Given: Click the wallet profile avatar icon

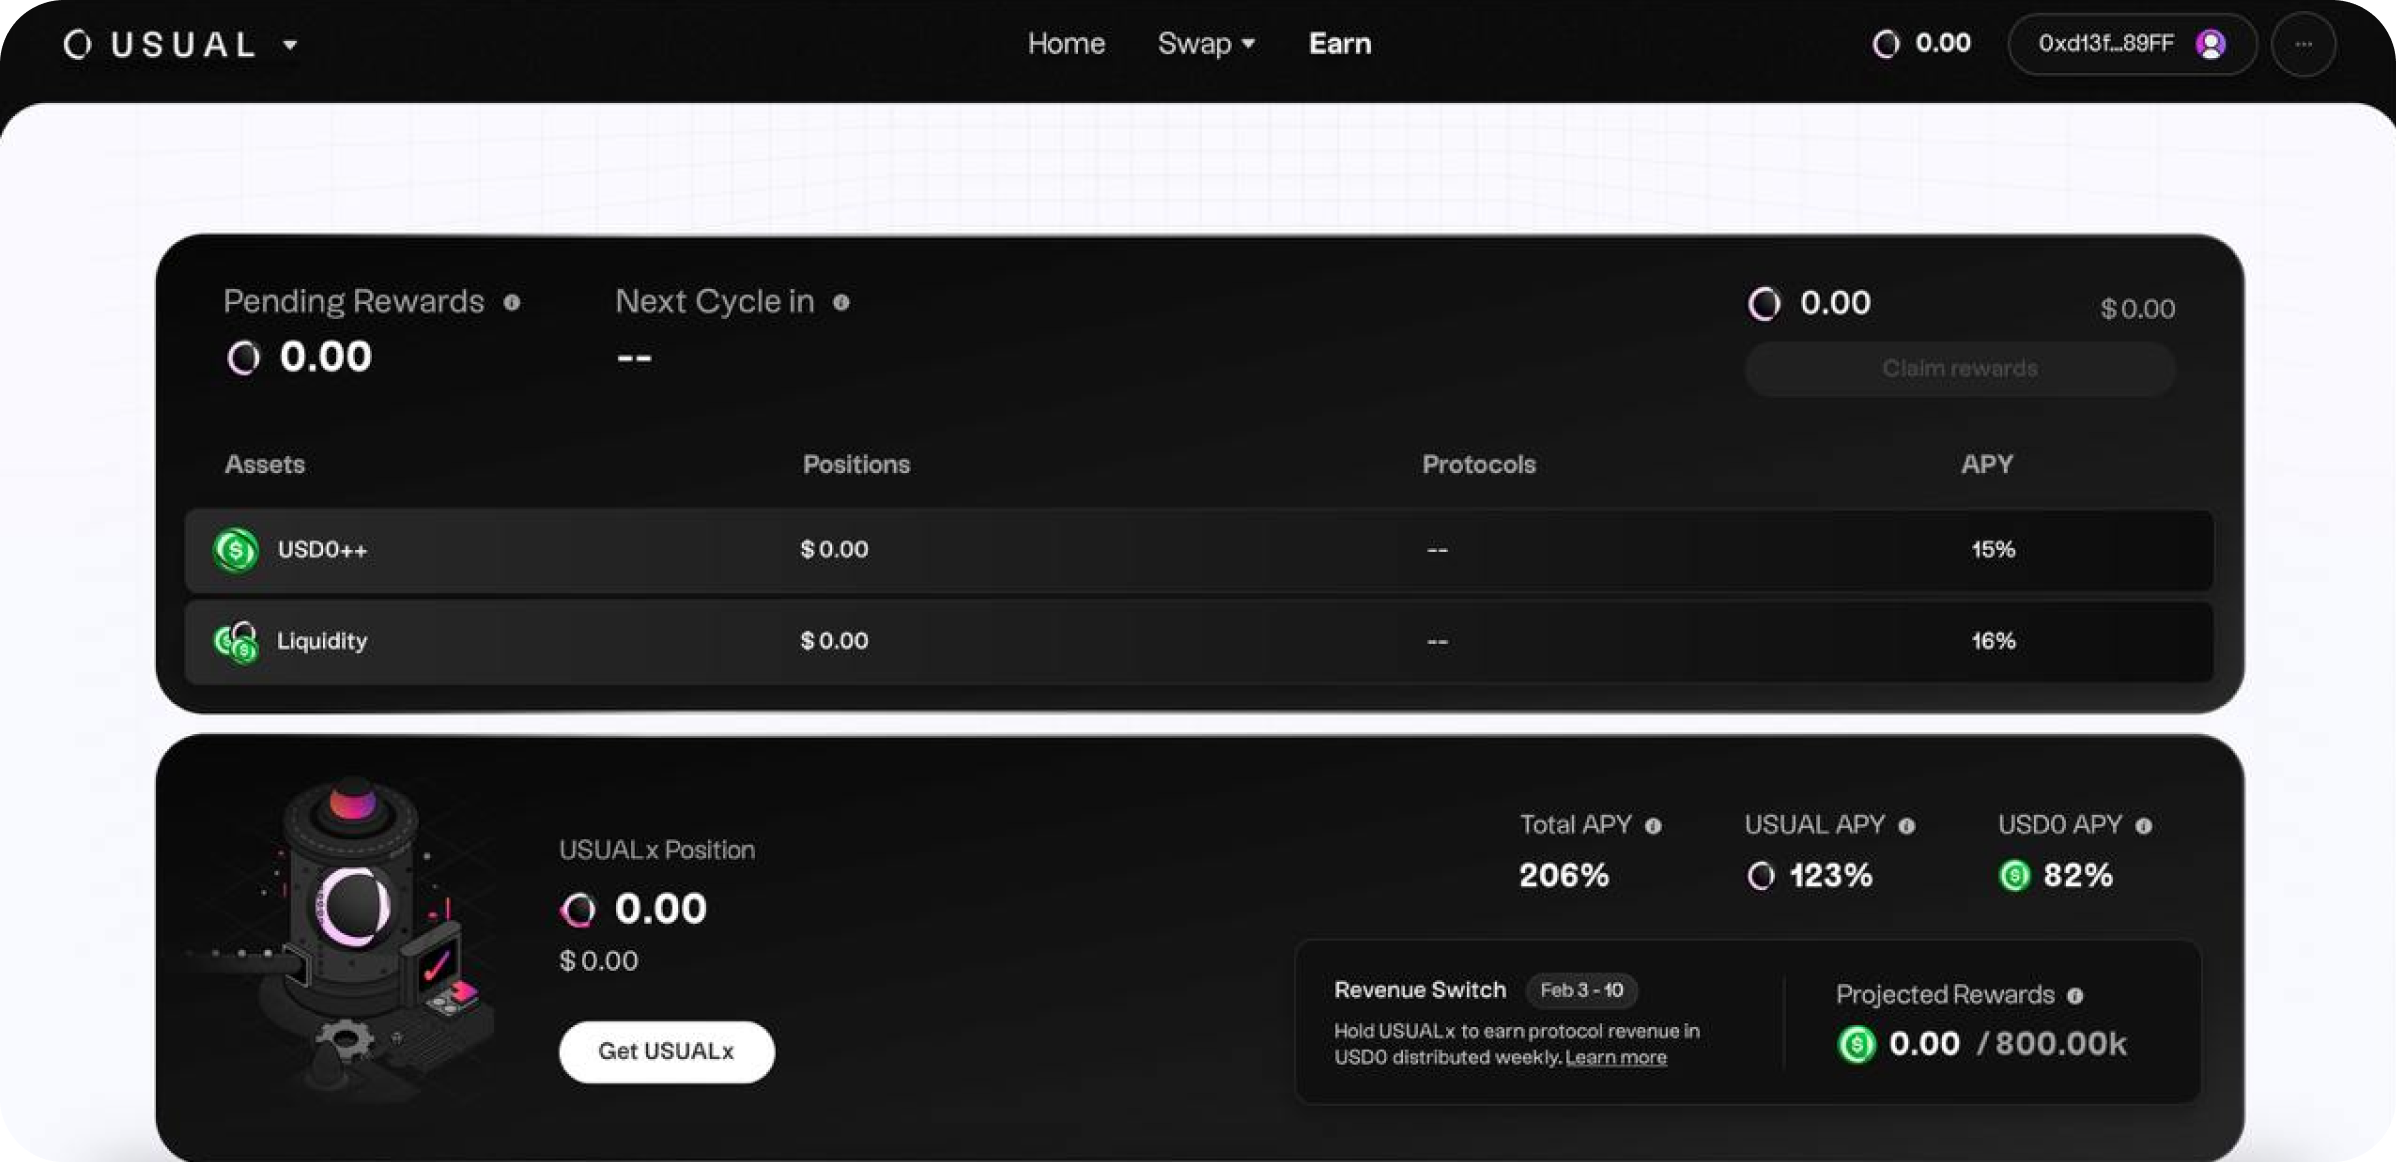Looking at the screenshot, I should click(2211, 44).
